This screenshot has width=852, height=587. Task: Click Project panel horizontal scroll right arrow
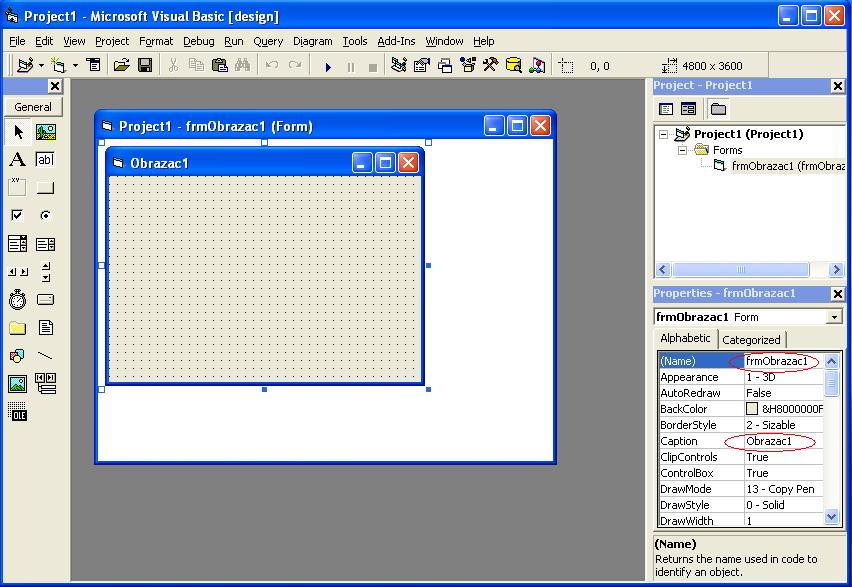[836, 270]
